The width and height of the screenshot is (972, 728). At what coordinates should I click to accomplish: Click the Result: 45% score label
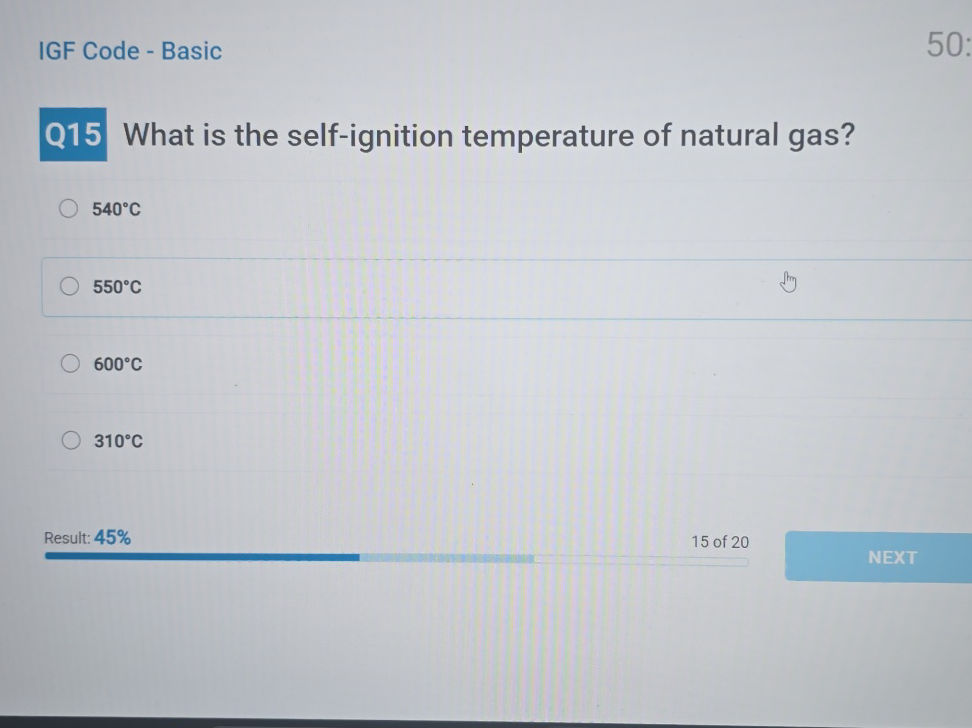tap(87, 538)
